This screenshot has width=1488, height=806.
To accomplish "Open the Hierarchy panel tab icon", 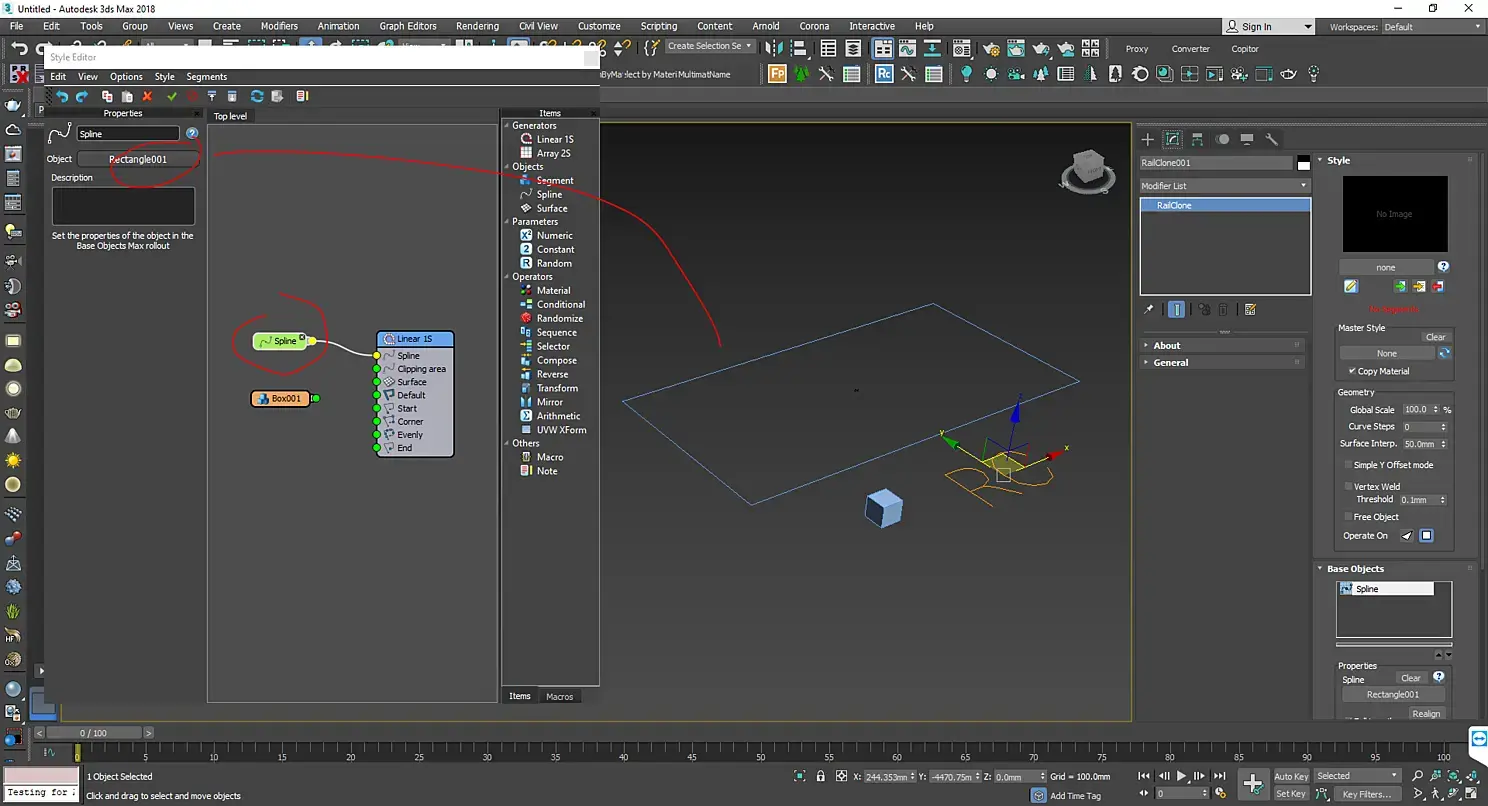I will tap(1197, 139).
